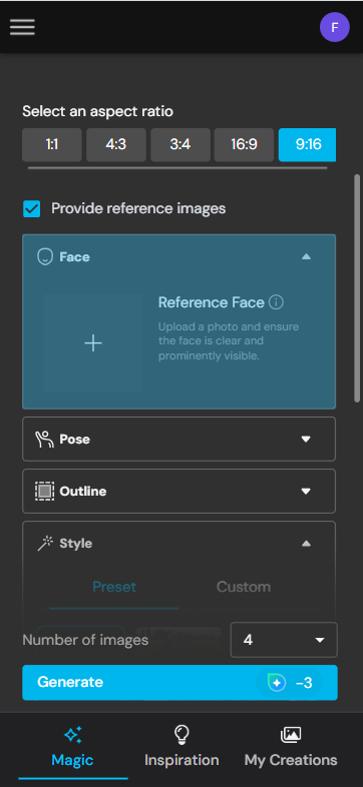The image size is (363, 787).
Task: Click the Inspiration lightbulb icon
Action: click(181, 735)
